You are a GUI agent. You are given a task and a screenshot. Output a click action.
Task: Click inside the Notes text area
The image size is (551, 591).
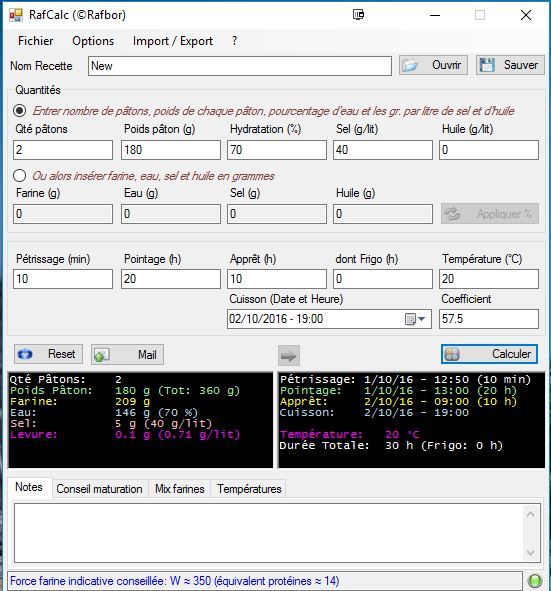click(x=268, y=533)
